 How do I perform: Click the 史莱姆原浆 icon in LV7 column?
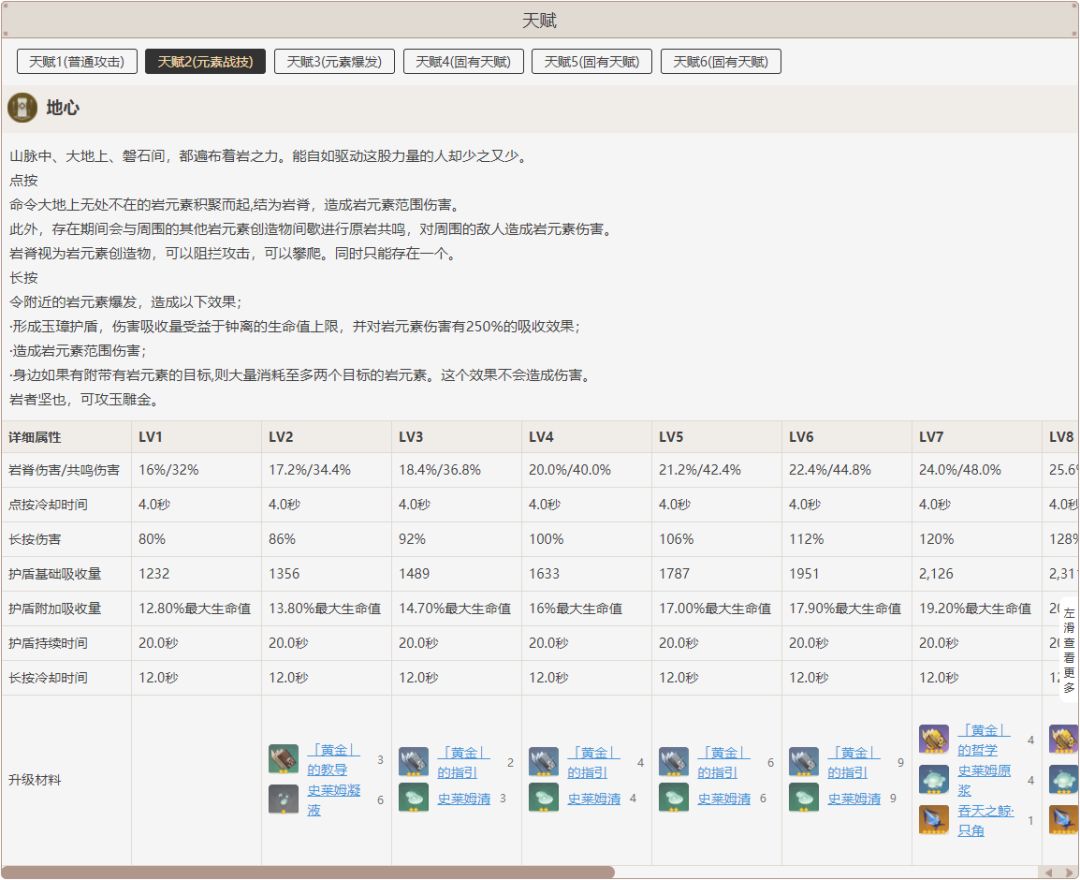coord(934,779)
